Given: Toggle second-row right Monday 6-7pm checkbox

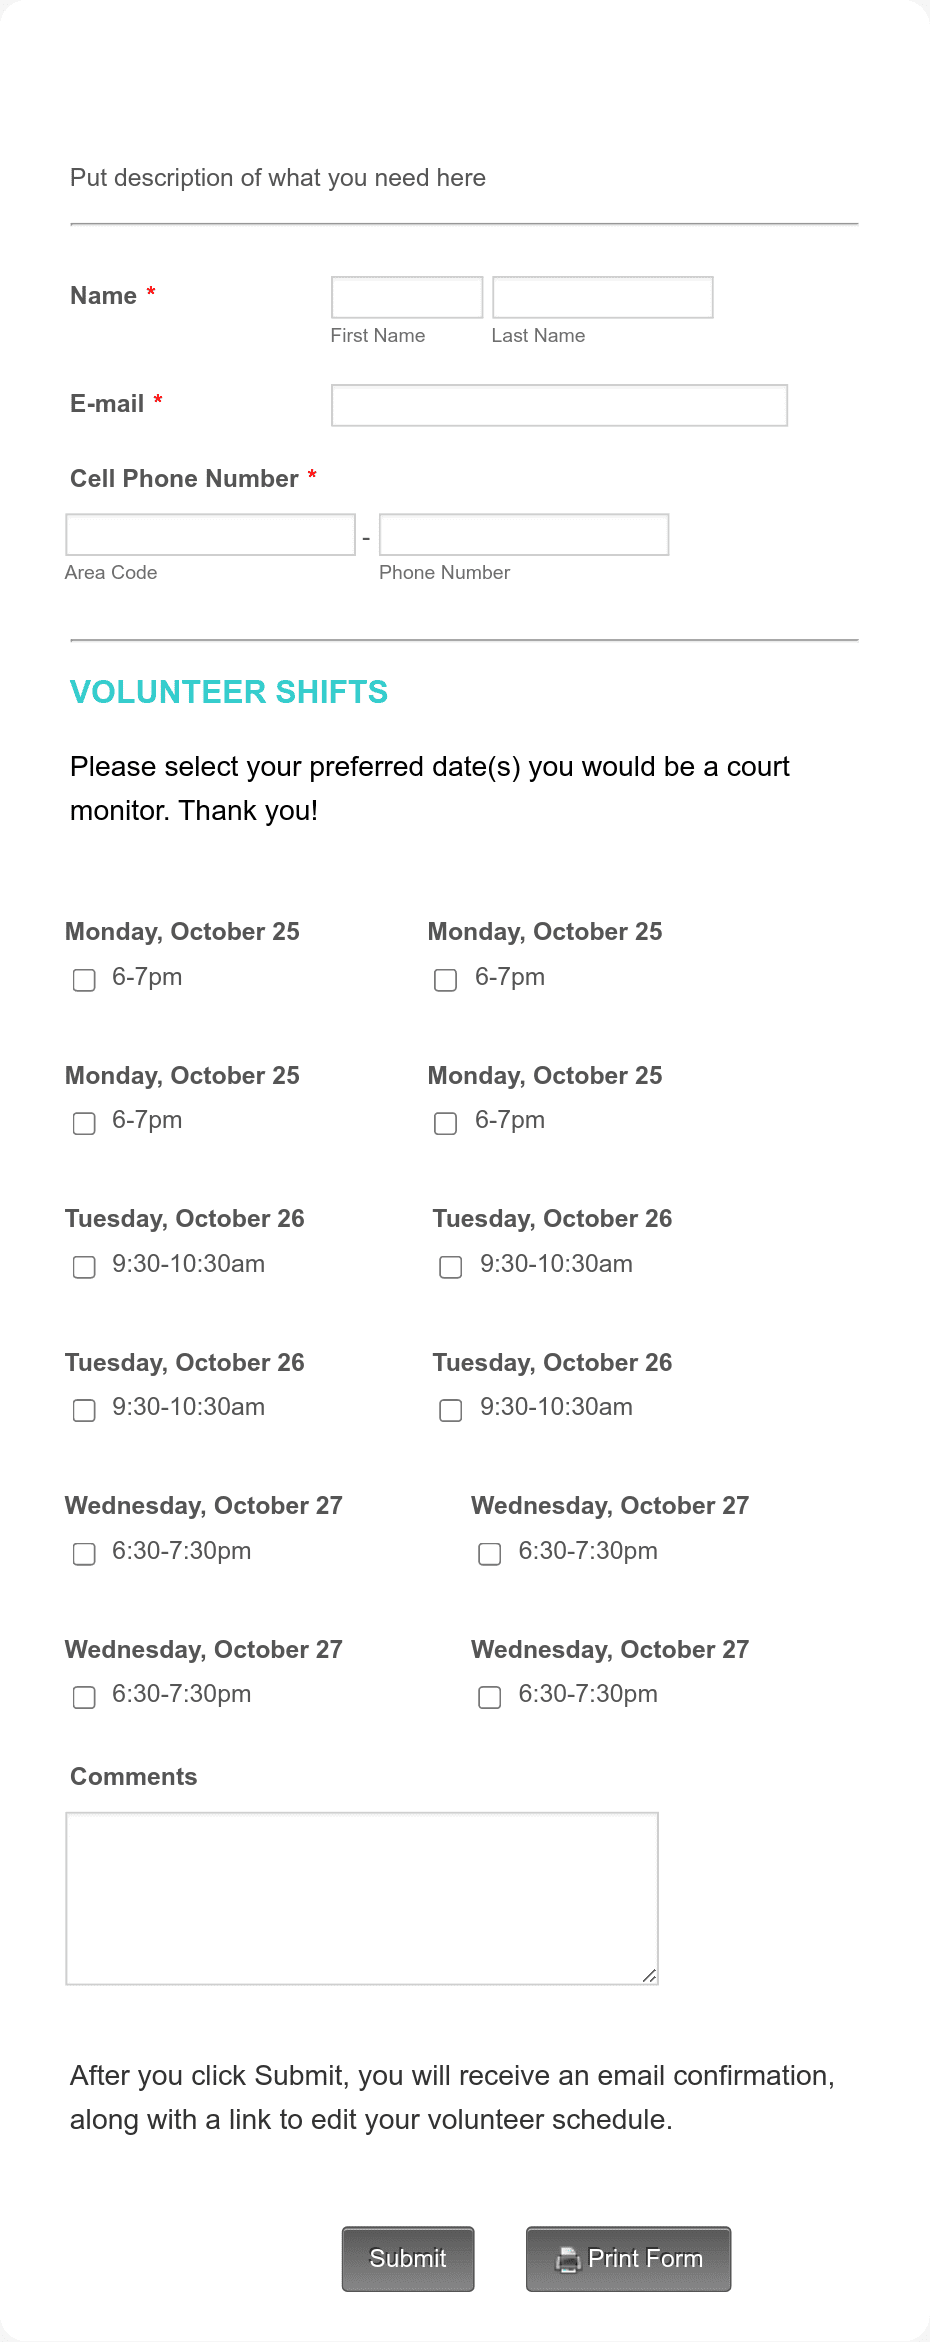Looking at the screenshot, I should pos(446,1123).
